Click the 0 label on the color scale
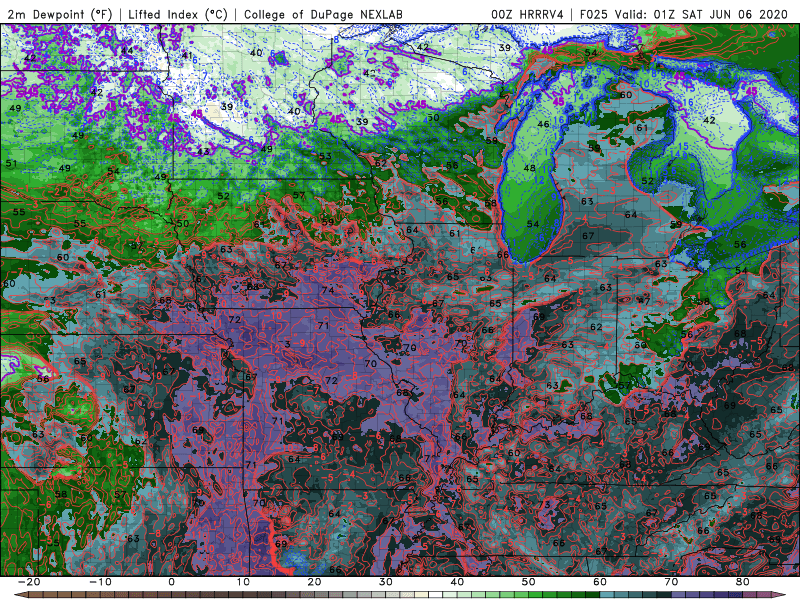The width and height of the screenshot is (800, 600). (171, 582)
